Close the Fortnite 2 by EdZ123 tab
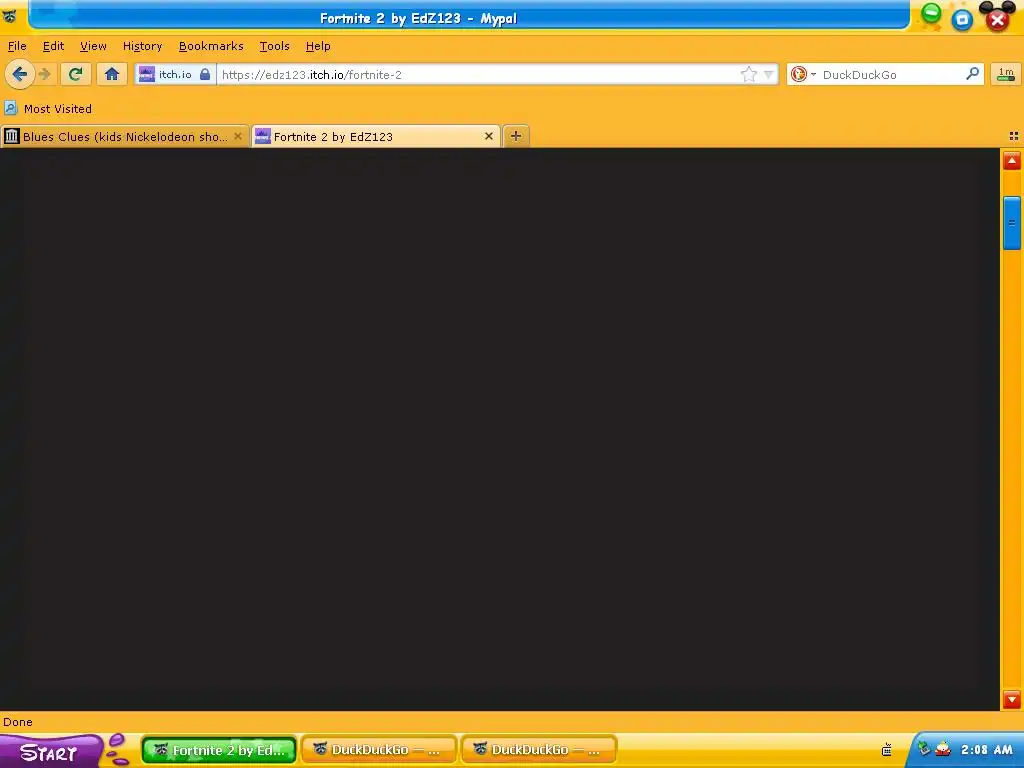The image size is (1024, 768). (x=488, y=136)
